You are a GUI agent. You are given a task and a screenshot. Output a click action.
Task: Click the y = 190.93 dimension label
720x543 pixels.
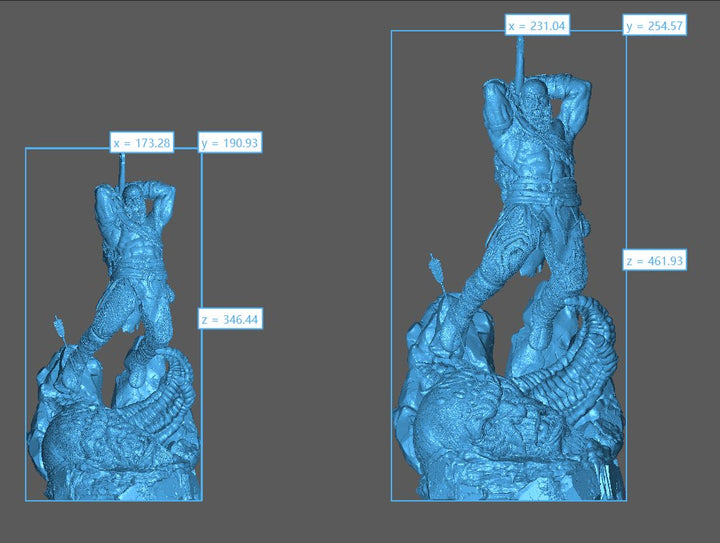pos(230,144)
